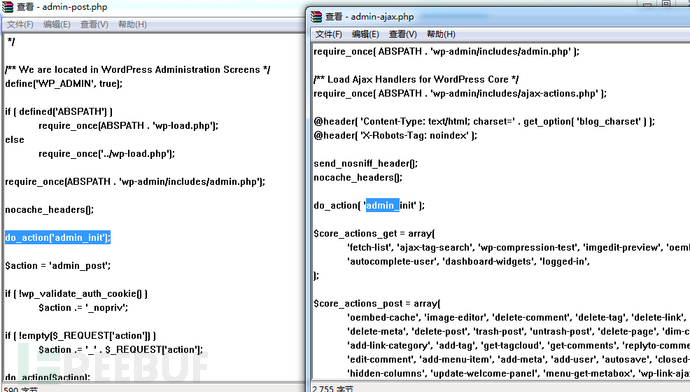Click the 'oembed-cache', 'image-editor' array line
Image resolution: width=690 pixels, height=392 pixels.
(x=517, y=318)
